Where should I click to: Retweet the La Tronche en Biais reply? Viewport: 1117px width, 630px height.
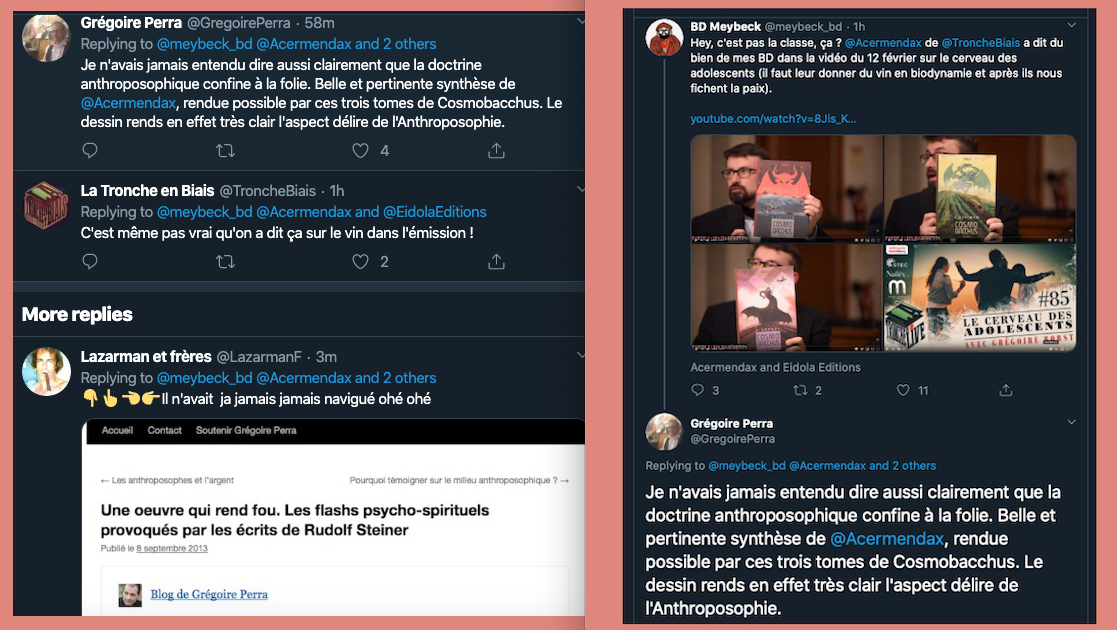click(225, 262)
